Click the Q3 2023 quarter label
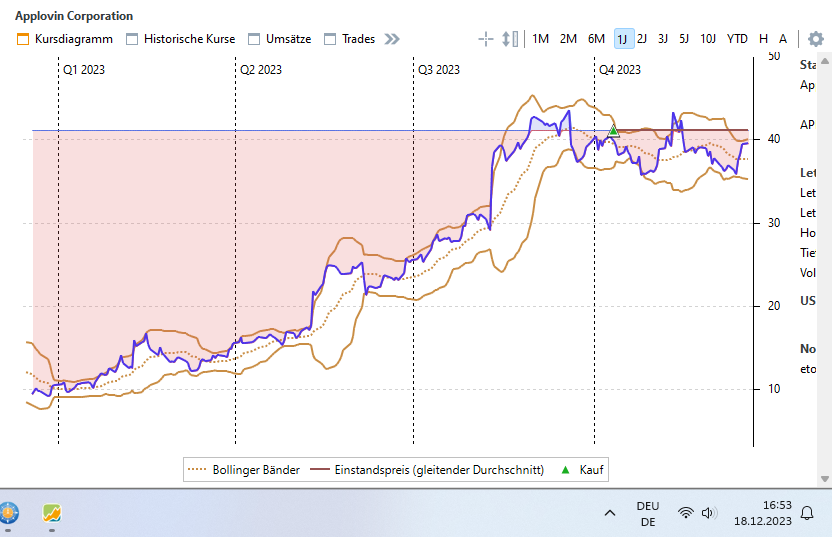The height and width of the screenshot is (537, 832). click(x=439, y=70)
